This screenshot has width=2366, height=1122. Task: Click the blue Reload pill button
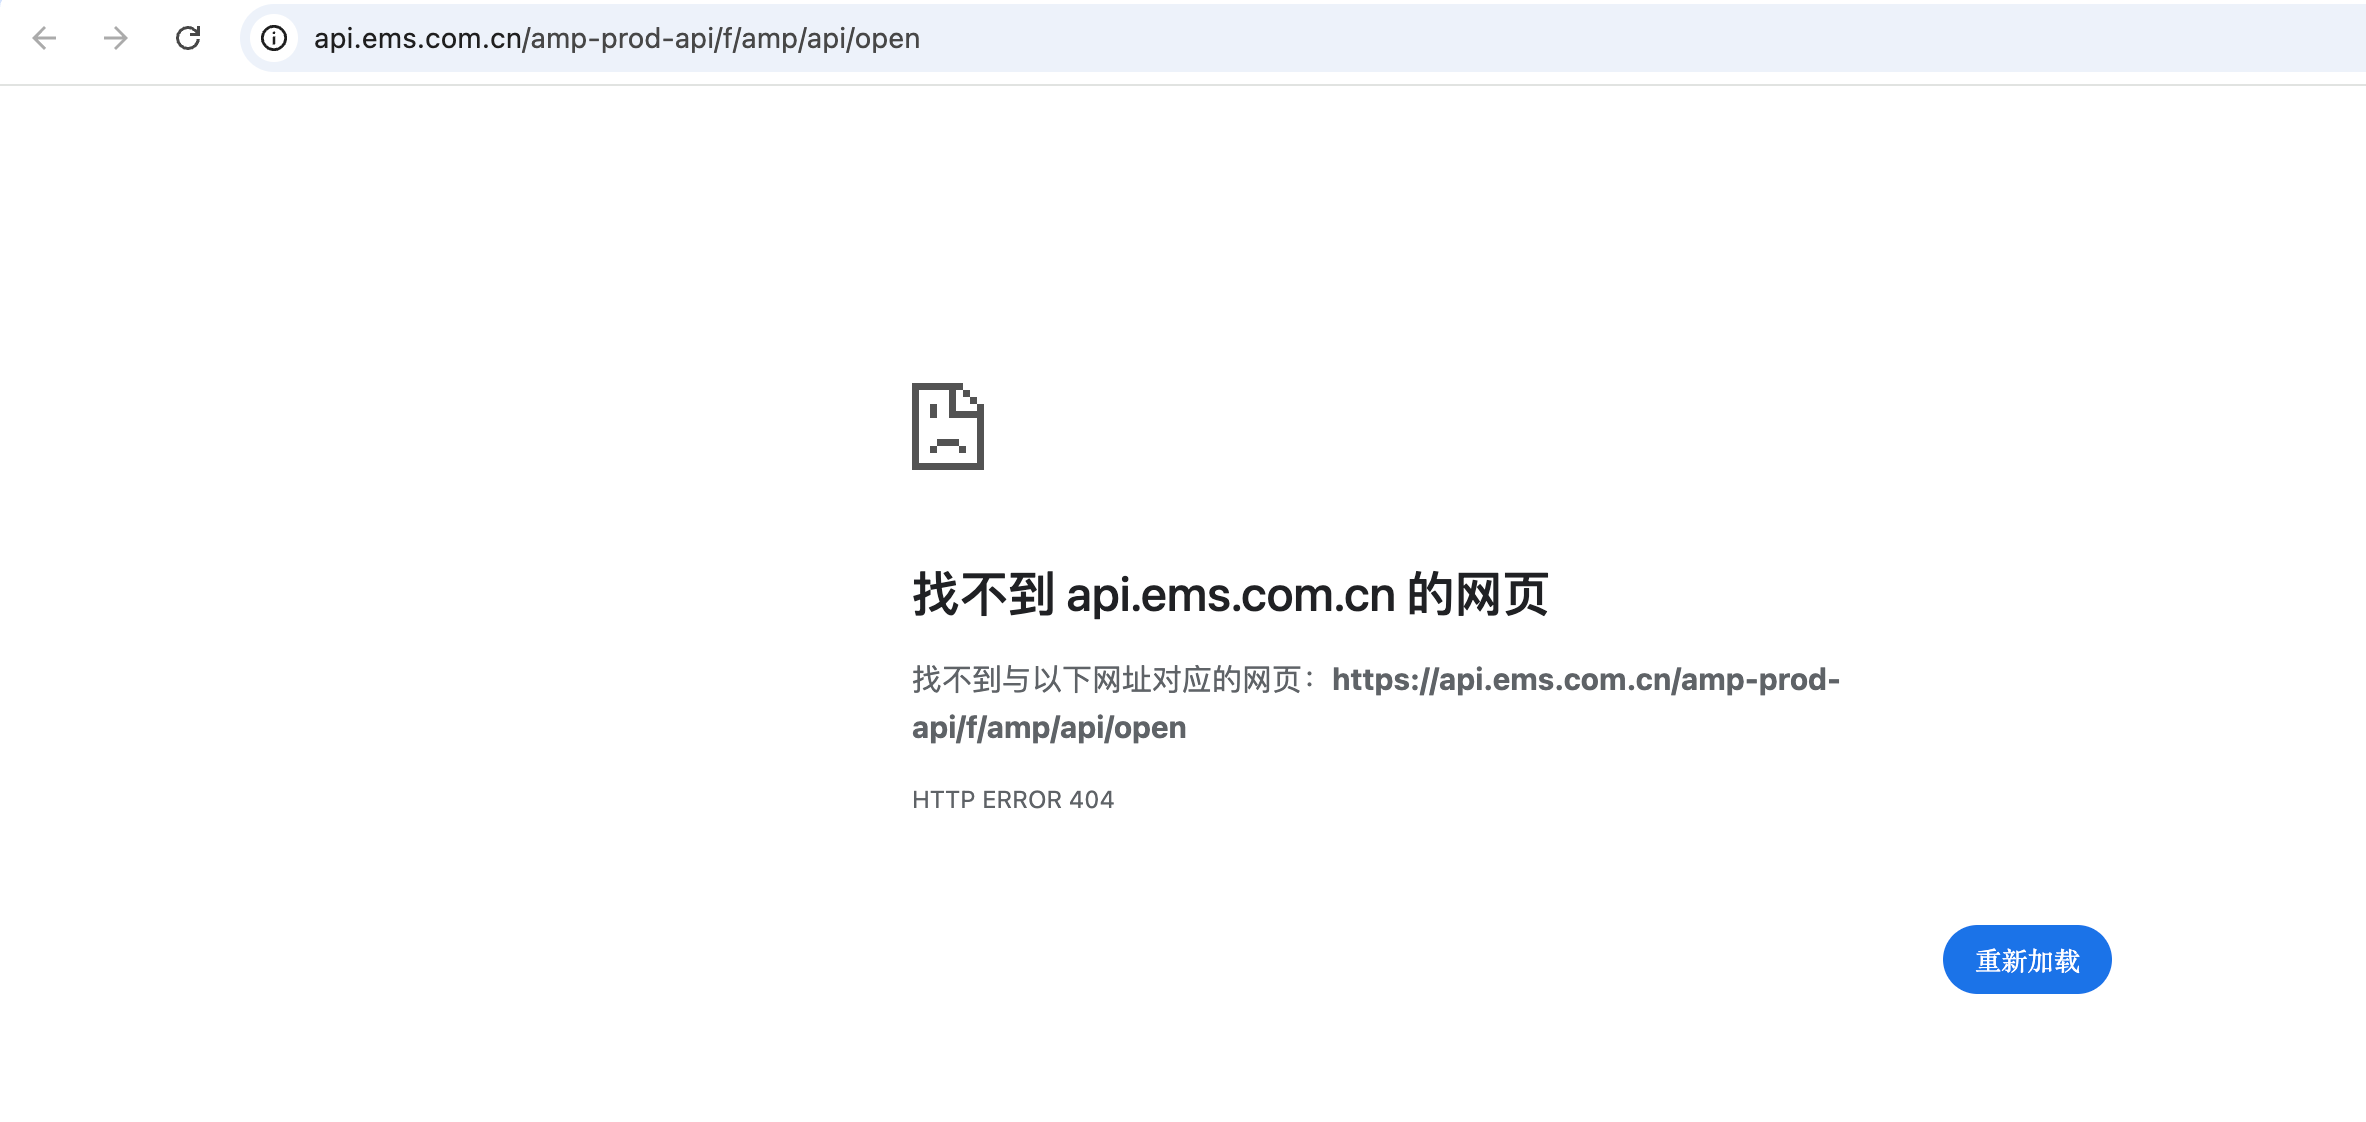pyautogui.click(x=2026, y=959)
